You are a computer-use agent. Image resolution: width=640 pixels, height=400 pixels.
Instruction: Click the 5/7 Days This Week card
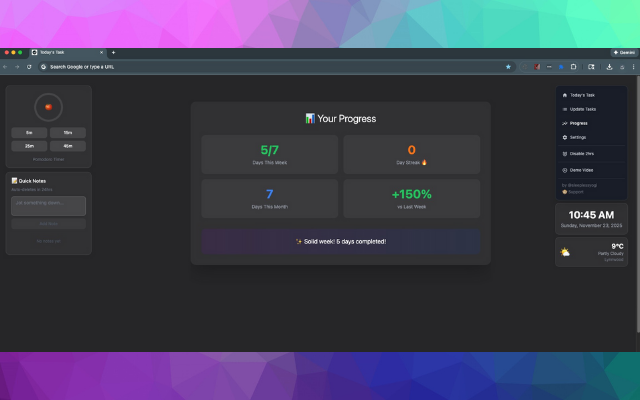(269, 154)
